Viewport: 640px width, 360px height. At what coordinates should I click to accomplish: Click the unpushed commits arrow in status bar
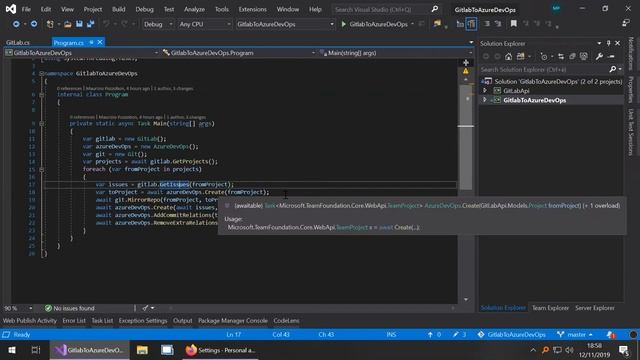point(430,334)
